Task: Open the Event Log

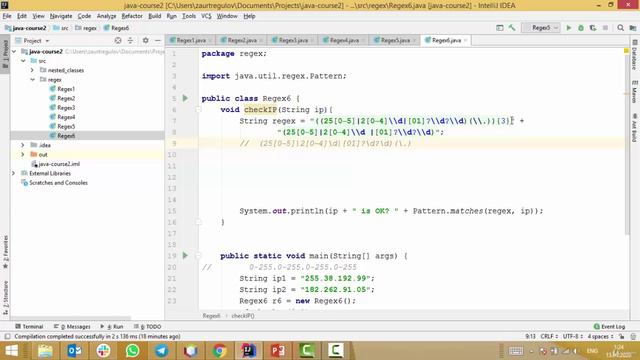Action: 609,327
